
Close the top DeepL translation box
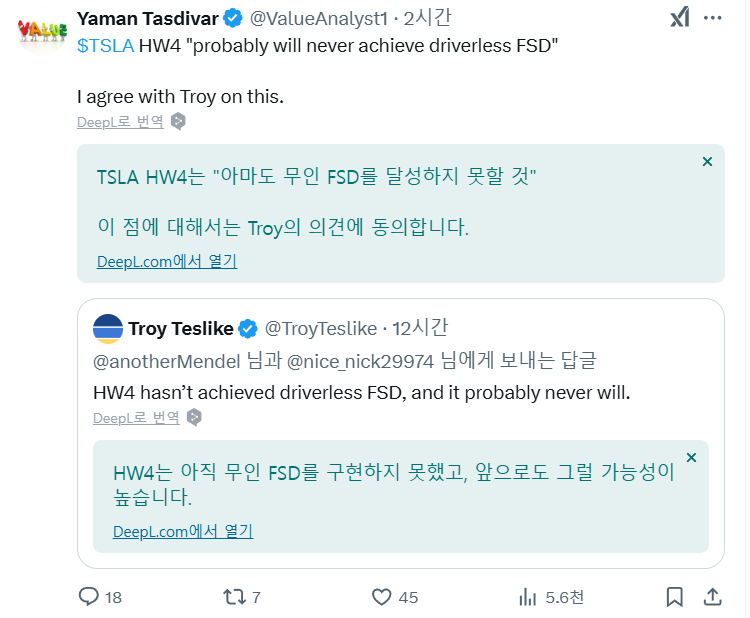pos(707,162)
